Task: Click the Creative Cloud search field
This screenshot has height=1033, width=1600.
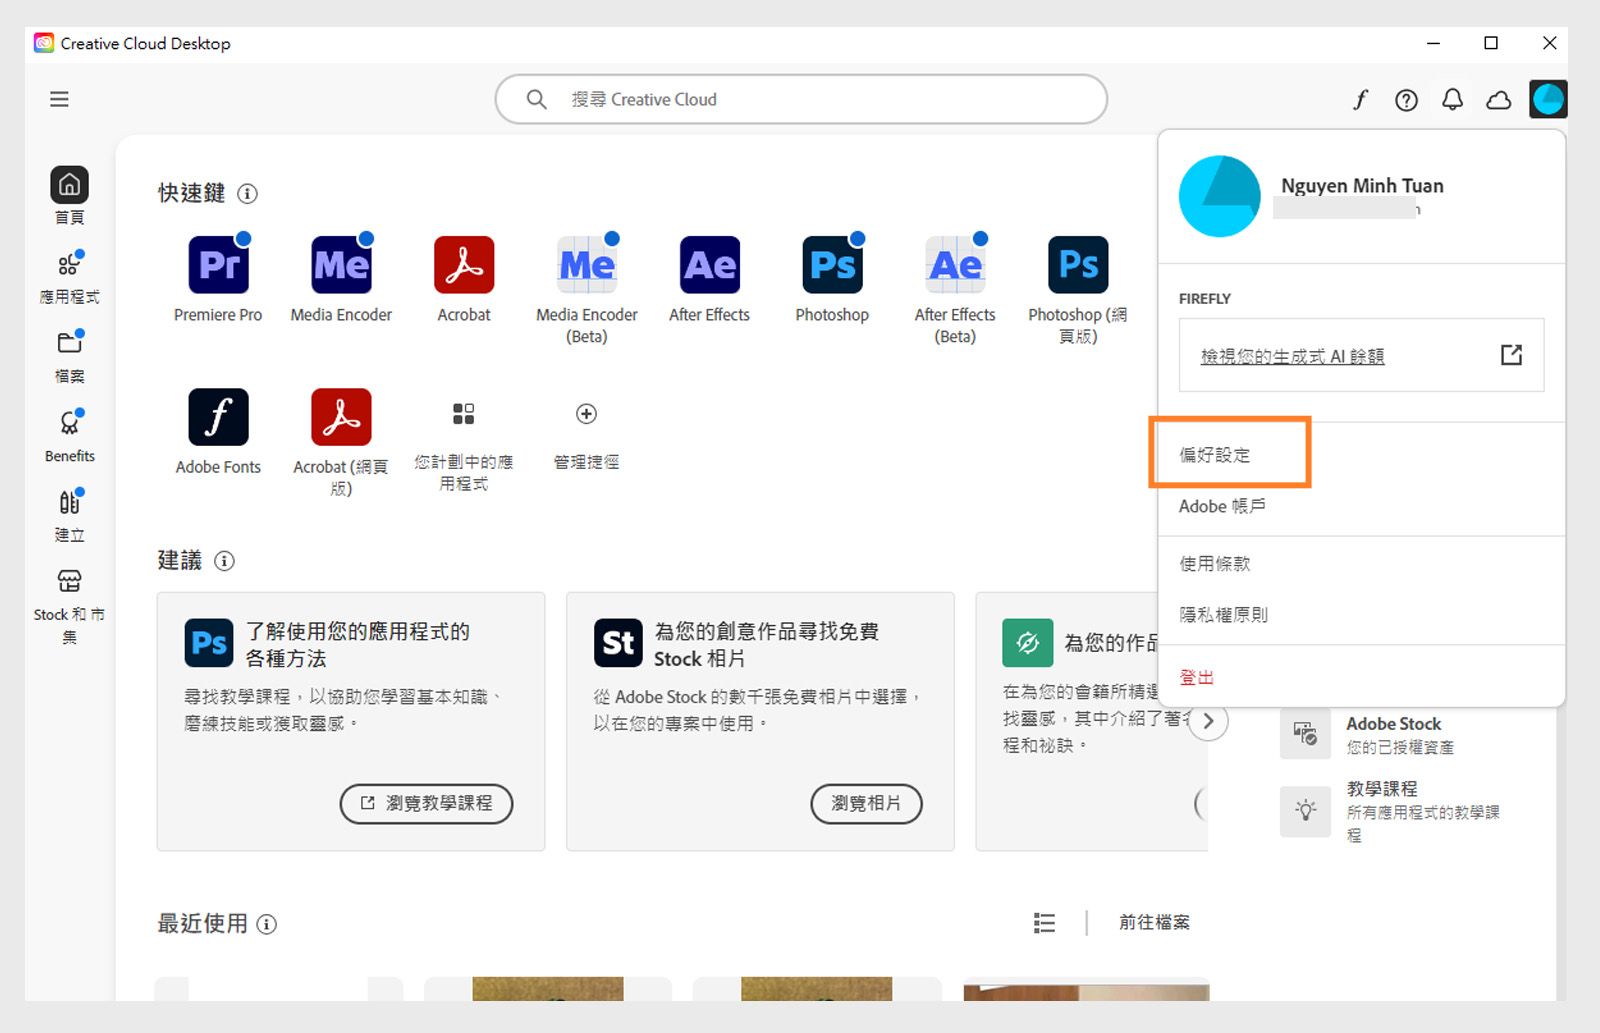Action: (800, 99)
